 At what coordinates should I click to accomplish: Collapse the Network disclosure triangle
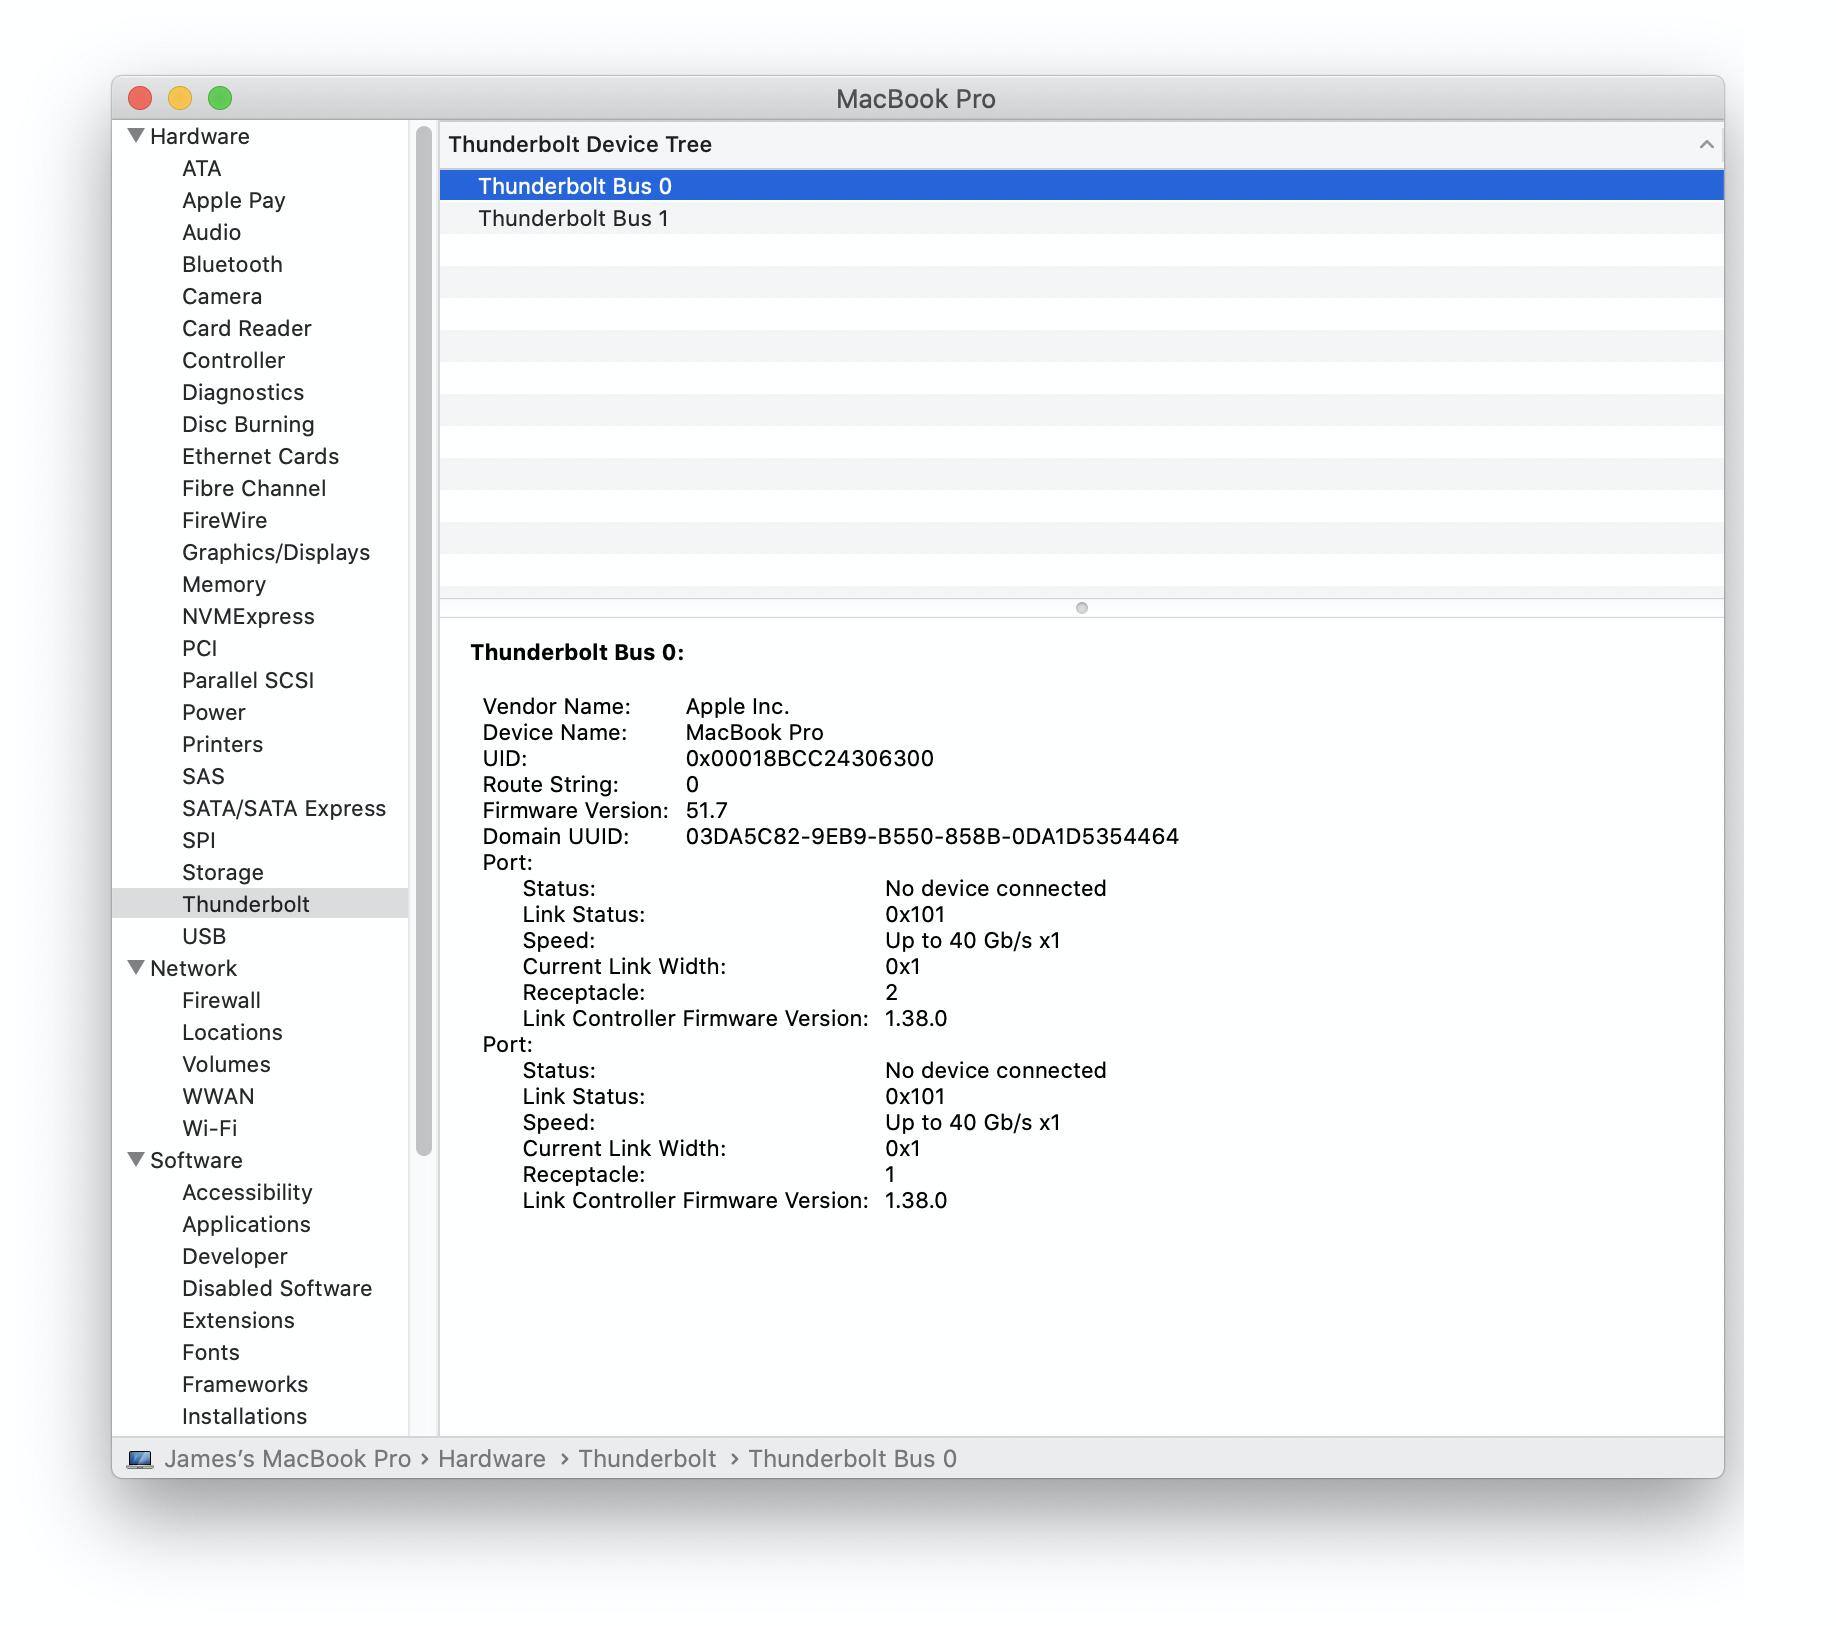click(136, 968)
